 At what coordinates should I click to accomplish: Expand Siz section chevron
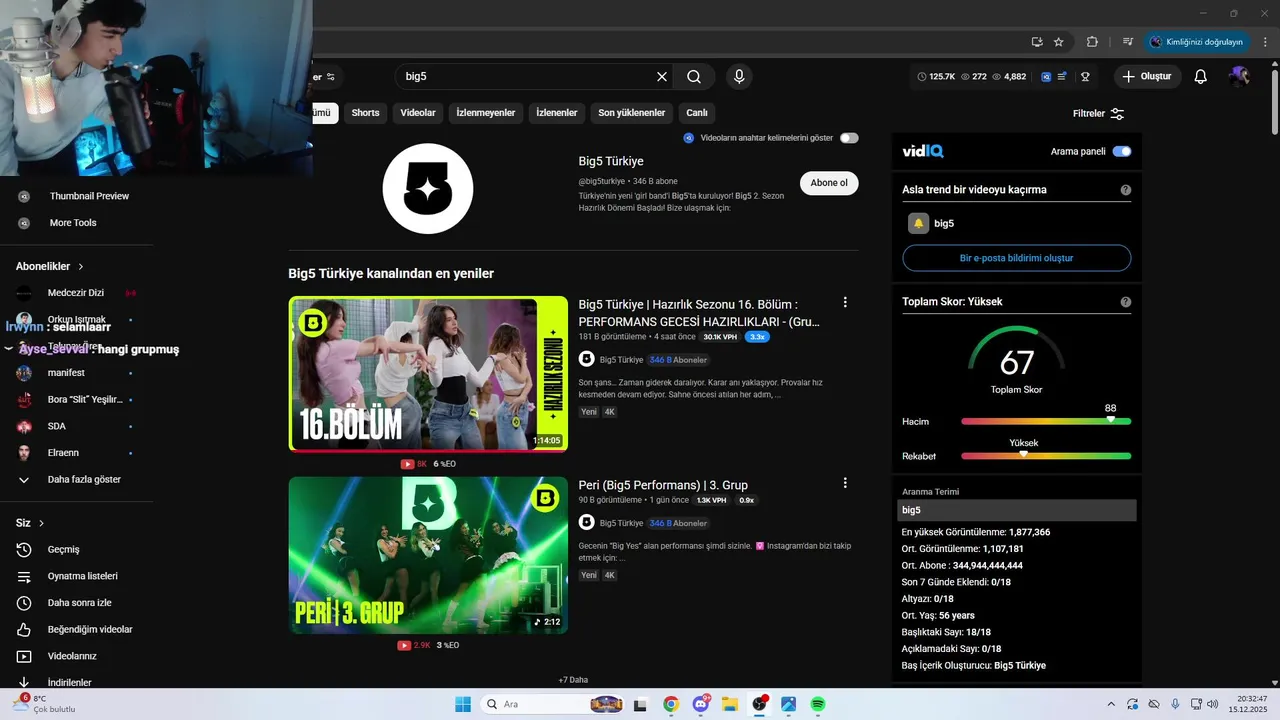click(x=41, y=523)
